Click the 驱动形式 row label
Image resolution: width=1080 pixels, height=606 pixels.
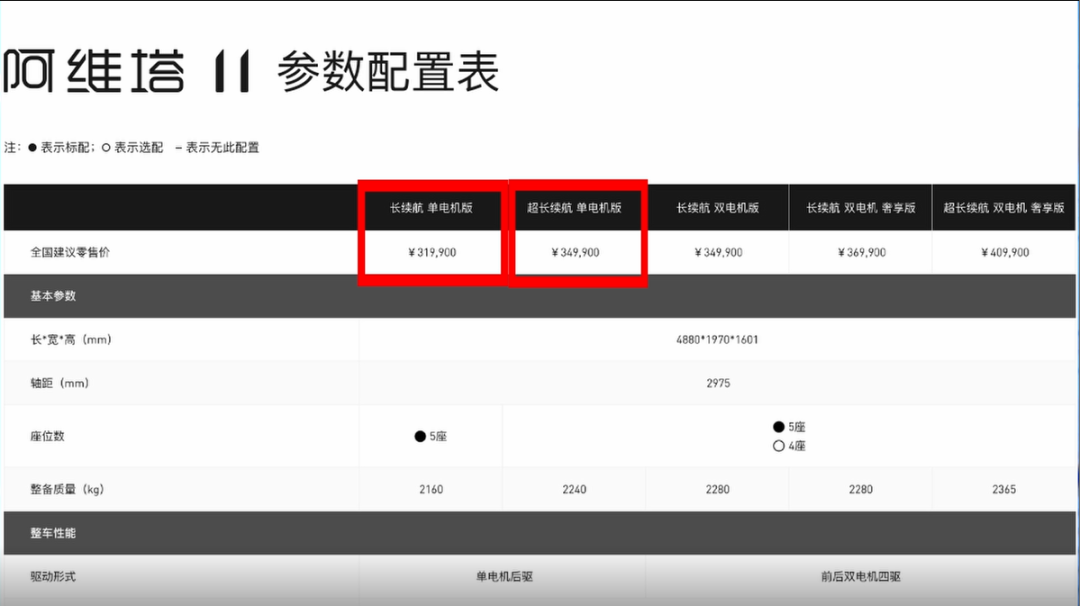53,576
